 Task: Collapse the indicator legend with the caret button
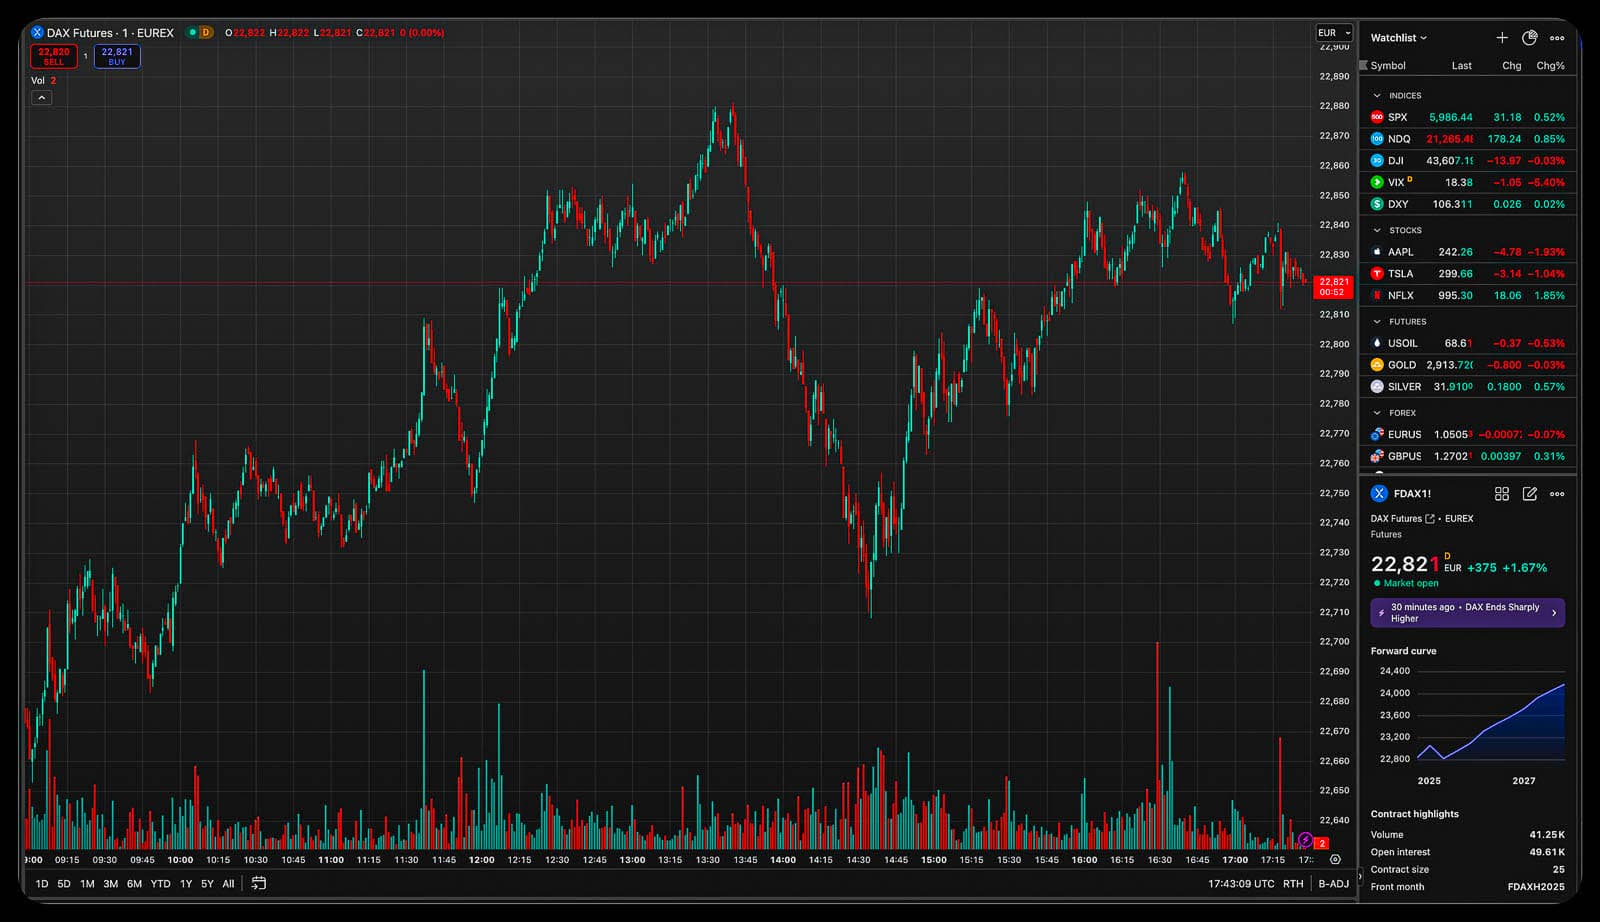point(41,98)
